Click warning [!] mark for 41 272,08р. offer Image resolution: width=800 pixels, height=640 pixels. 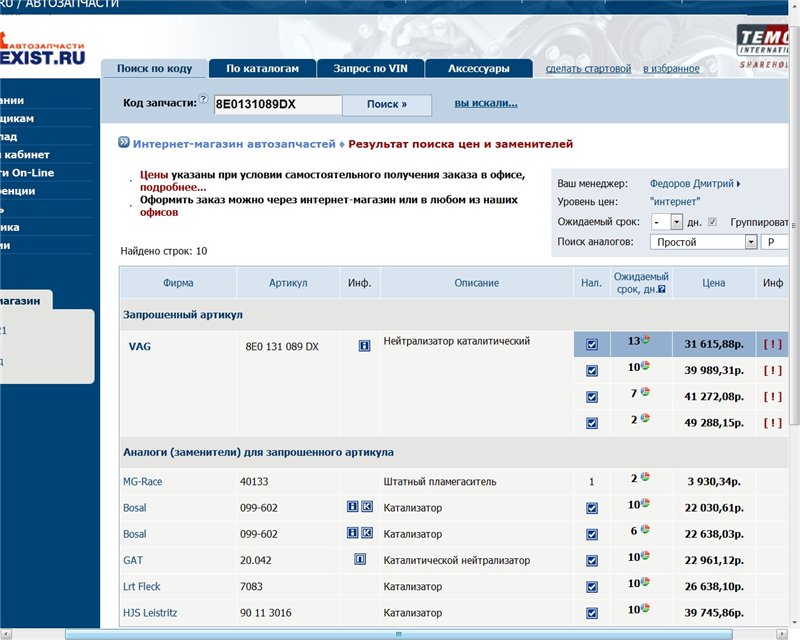click(x=772, y=397)
